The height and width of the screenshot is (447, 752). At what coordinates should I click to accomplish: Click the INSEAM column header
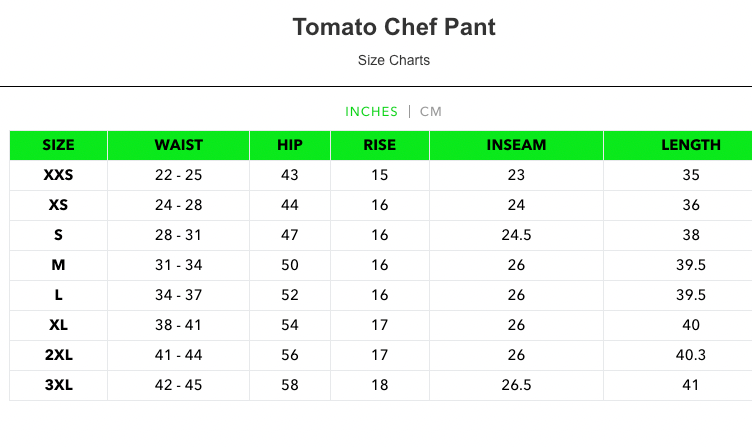tap(516, 145)
